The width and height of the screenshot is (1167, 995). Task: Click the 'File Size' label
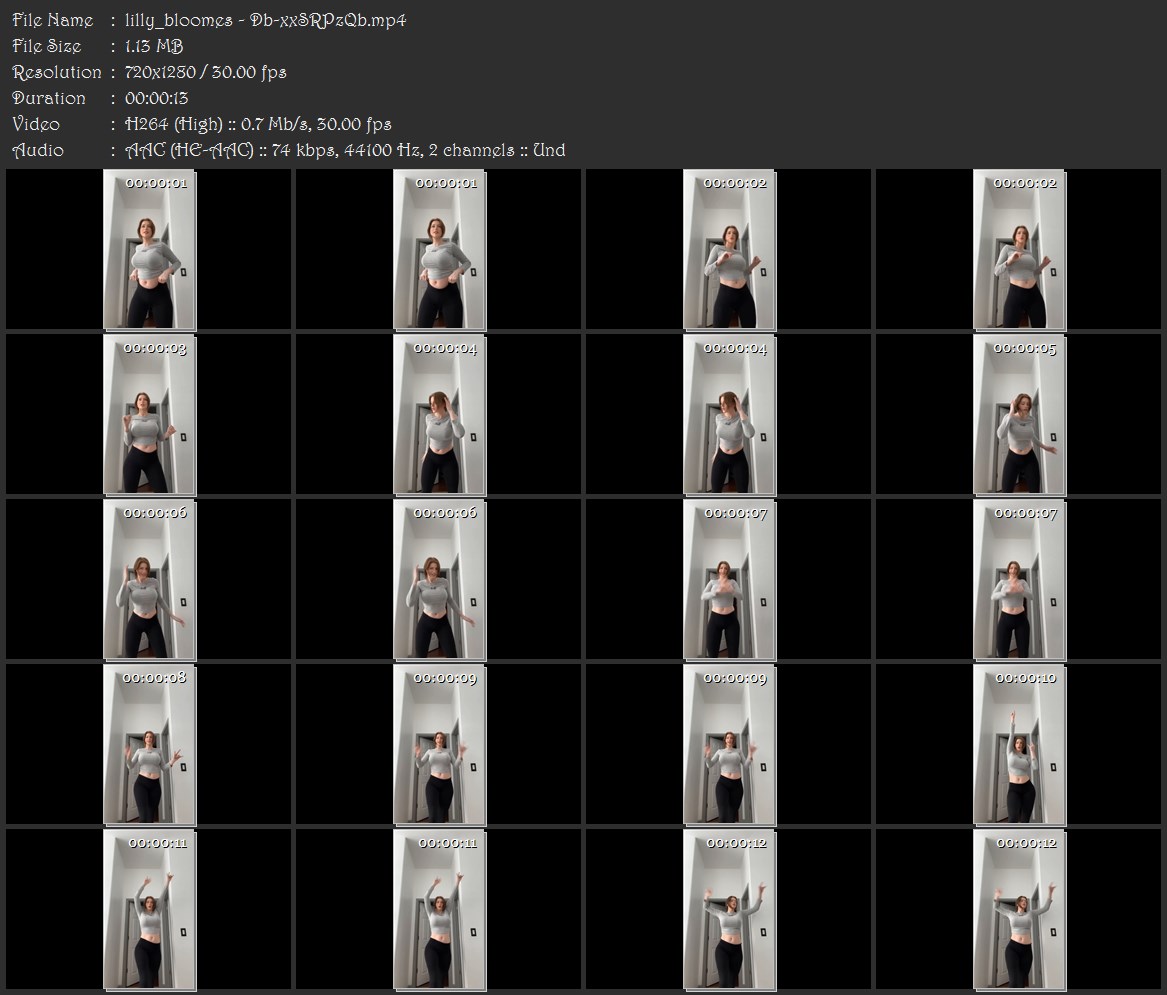(x=47, y=46)
